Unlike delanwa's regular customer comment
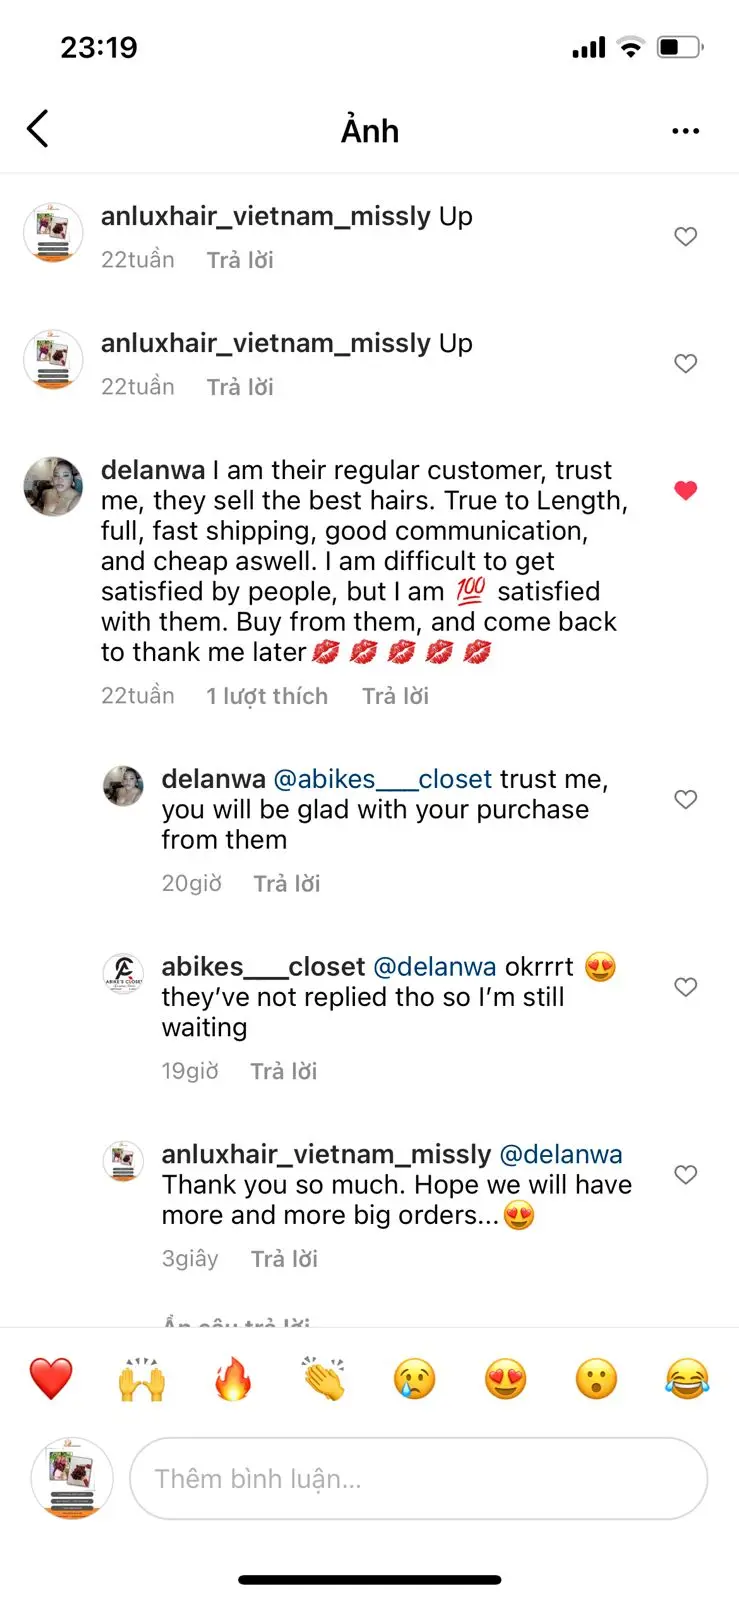Image resolution: width=739 pixels, height=1600 pixels. [x=685, y=490]
